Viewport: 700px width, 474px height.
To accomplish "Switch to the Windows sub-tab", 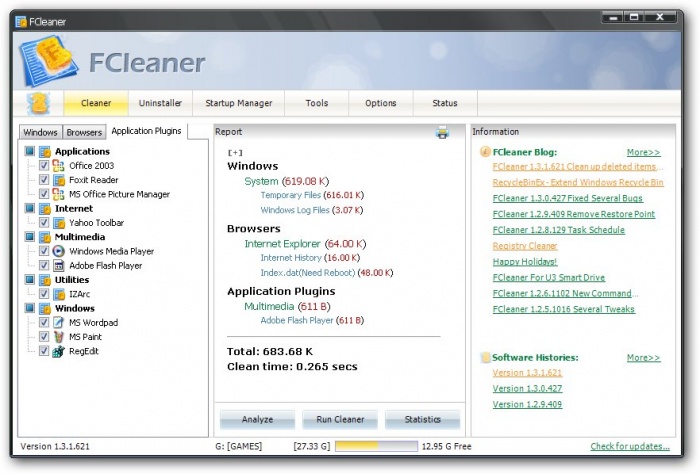I will tap(41, 133).
